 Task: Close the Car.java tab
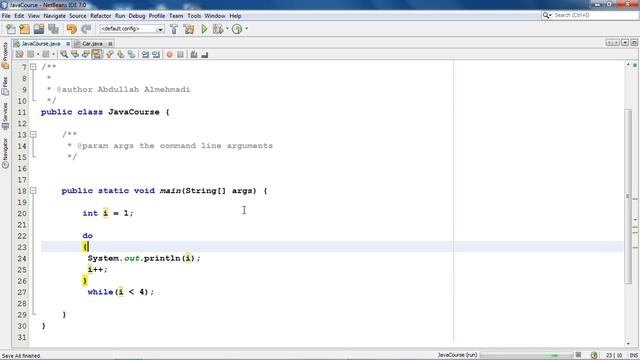coord(110,44)
